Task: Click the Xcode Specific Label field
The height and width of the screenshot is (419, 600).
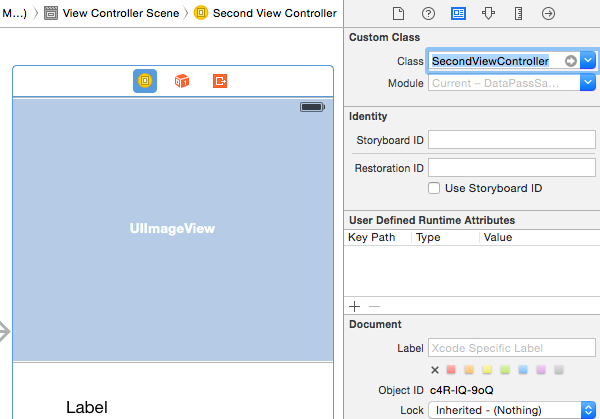Action: 512,348
